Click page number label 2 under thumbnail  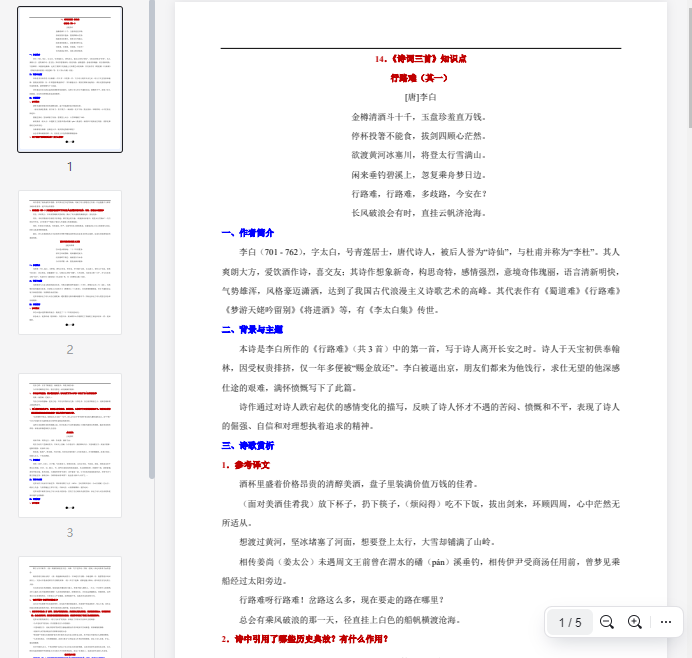(70, 349)
